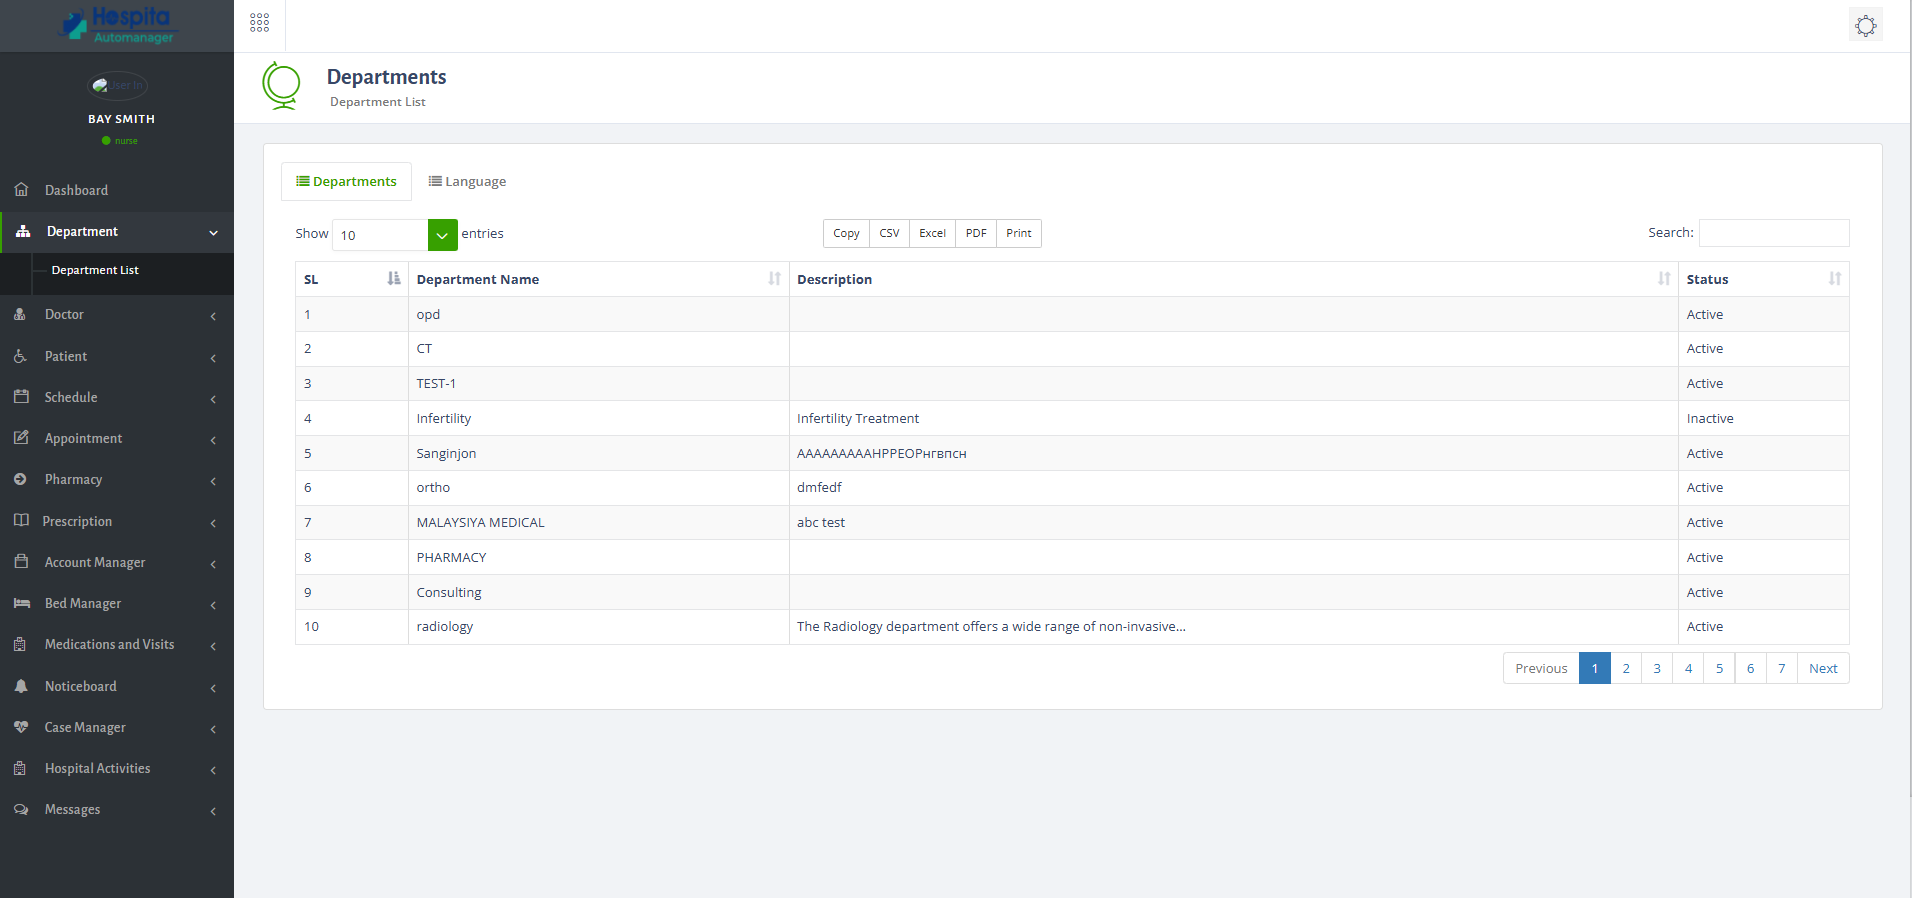This screenshot has width=1912, height=898.
Task: Open the apps grid menu icon
Action: point(259,23)
